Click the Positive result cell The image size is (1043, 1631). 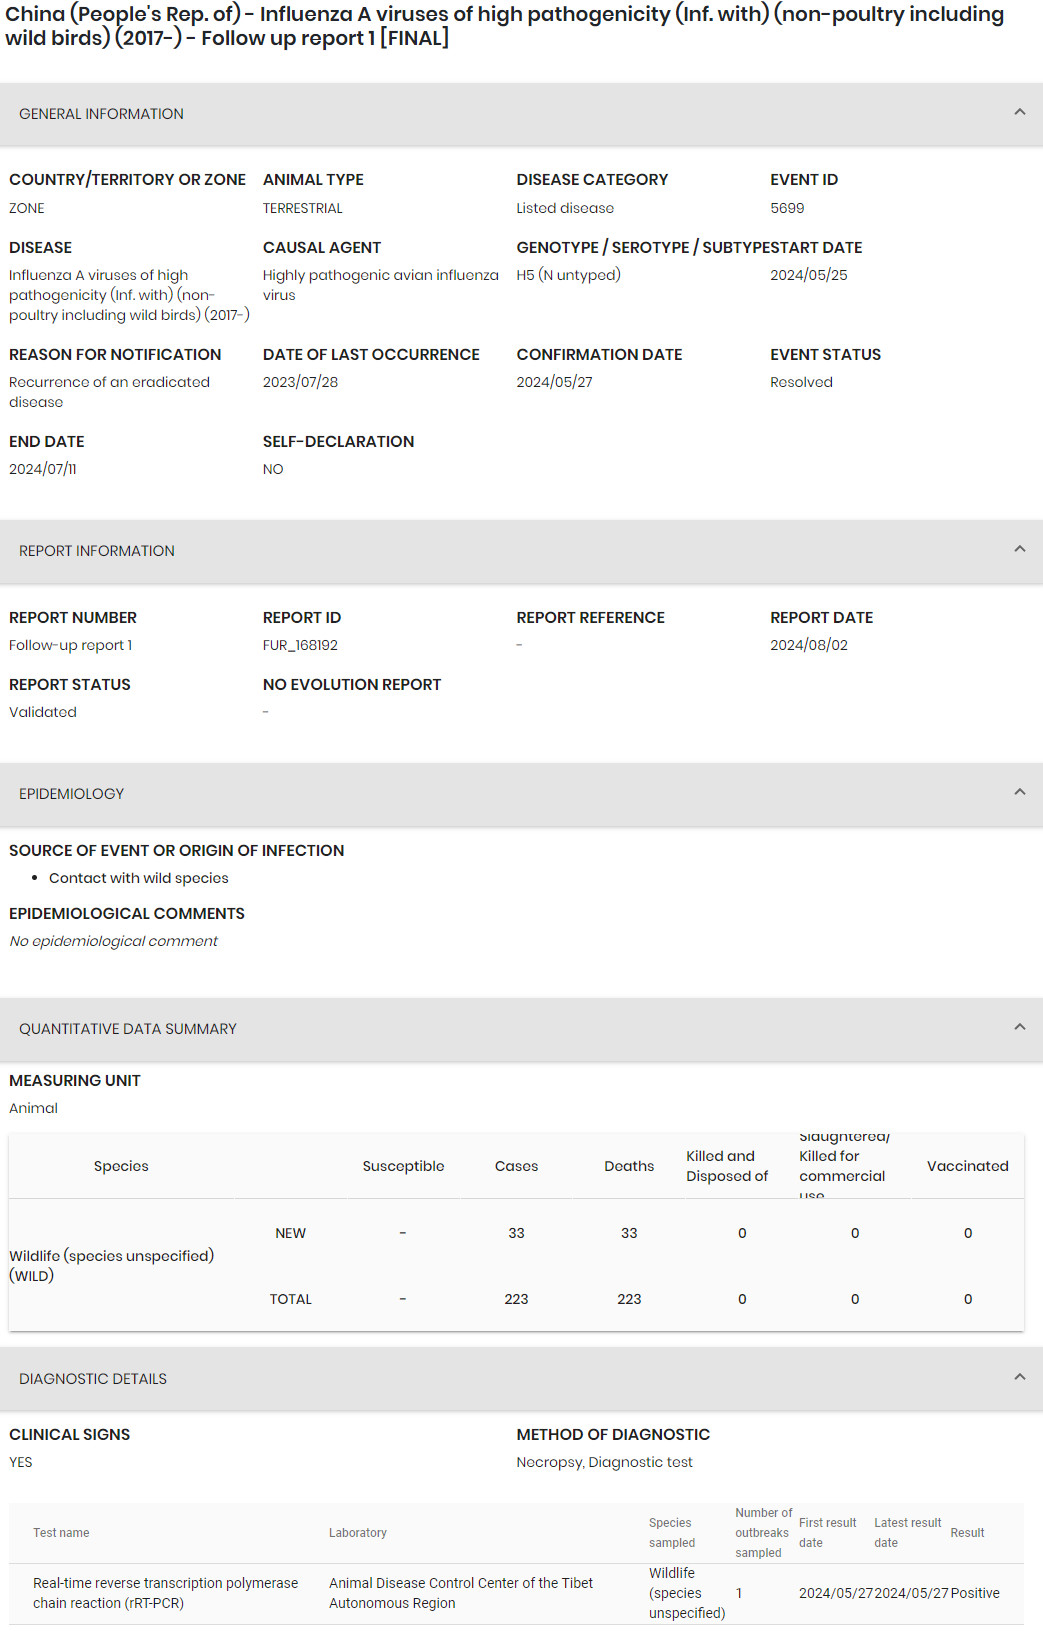(x=975, y=1593)
